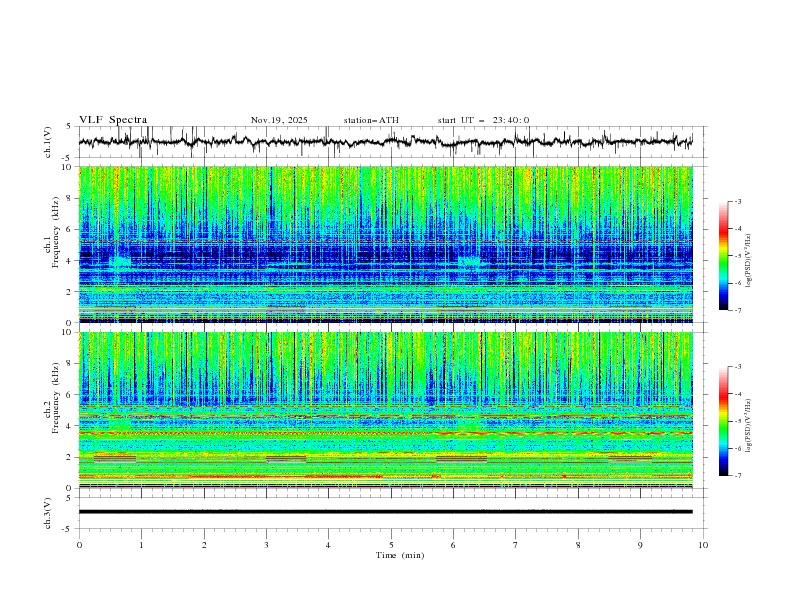This screenshot has width=792, height=612.
Task: Click the 'ch.3(V)' axis label
Action: point(48,513)
